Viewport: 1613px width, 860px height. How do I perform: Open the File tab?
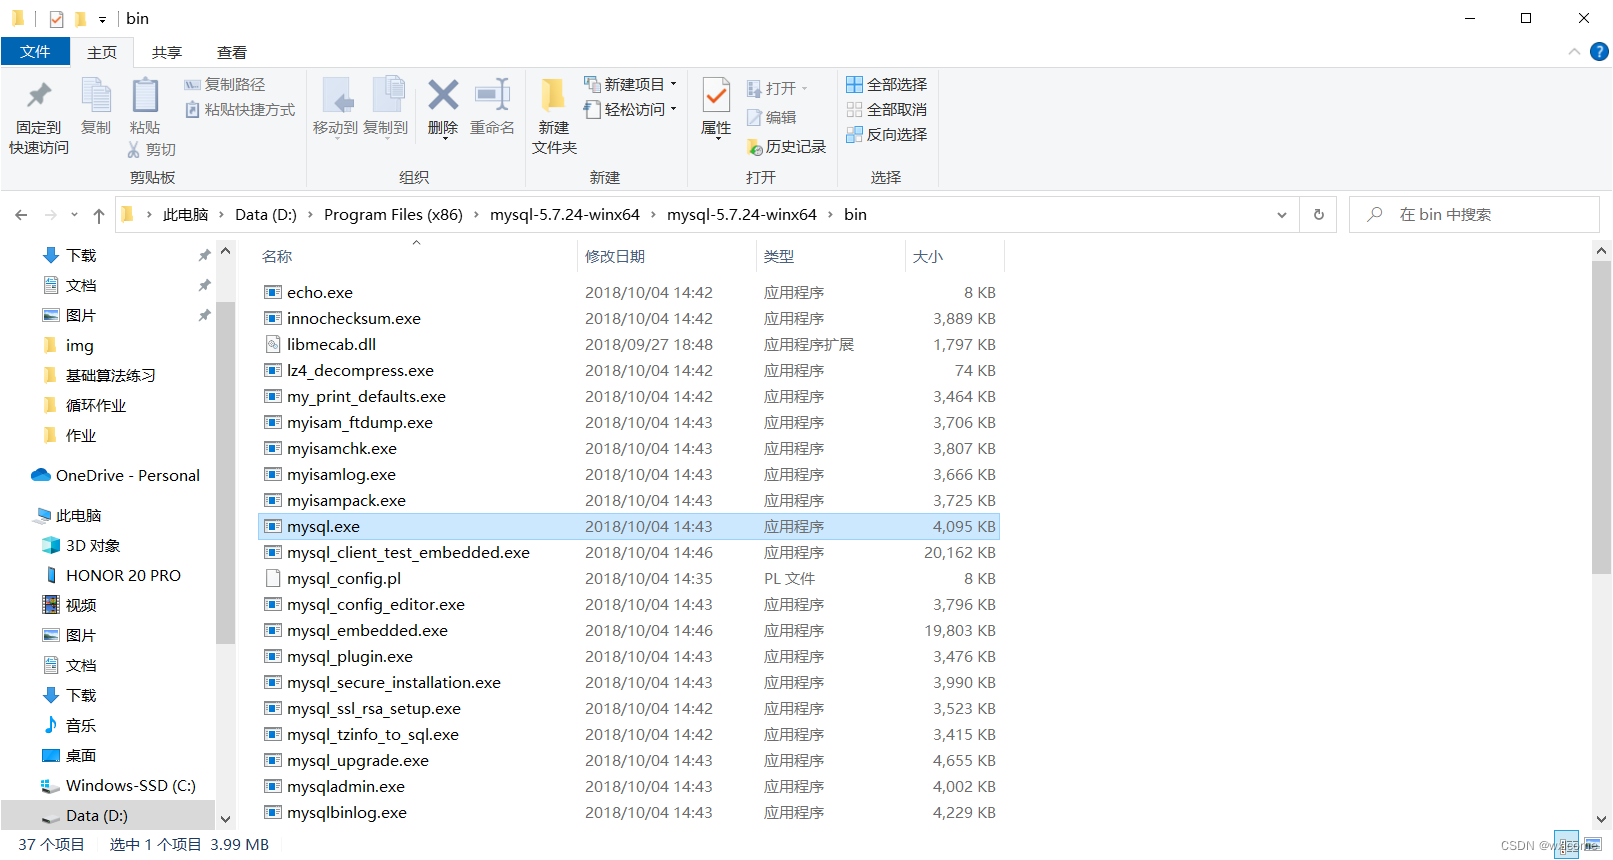[x=35, y=52]
